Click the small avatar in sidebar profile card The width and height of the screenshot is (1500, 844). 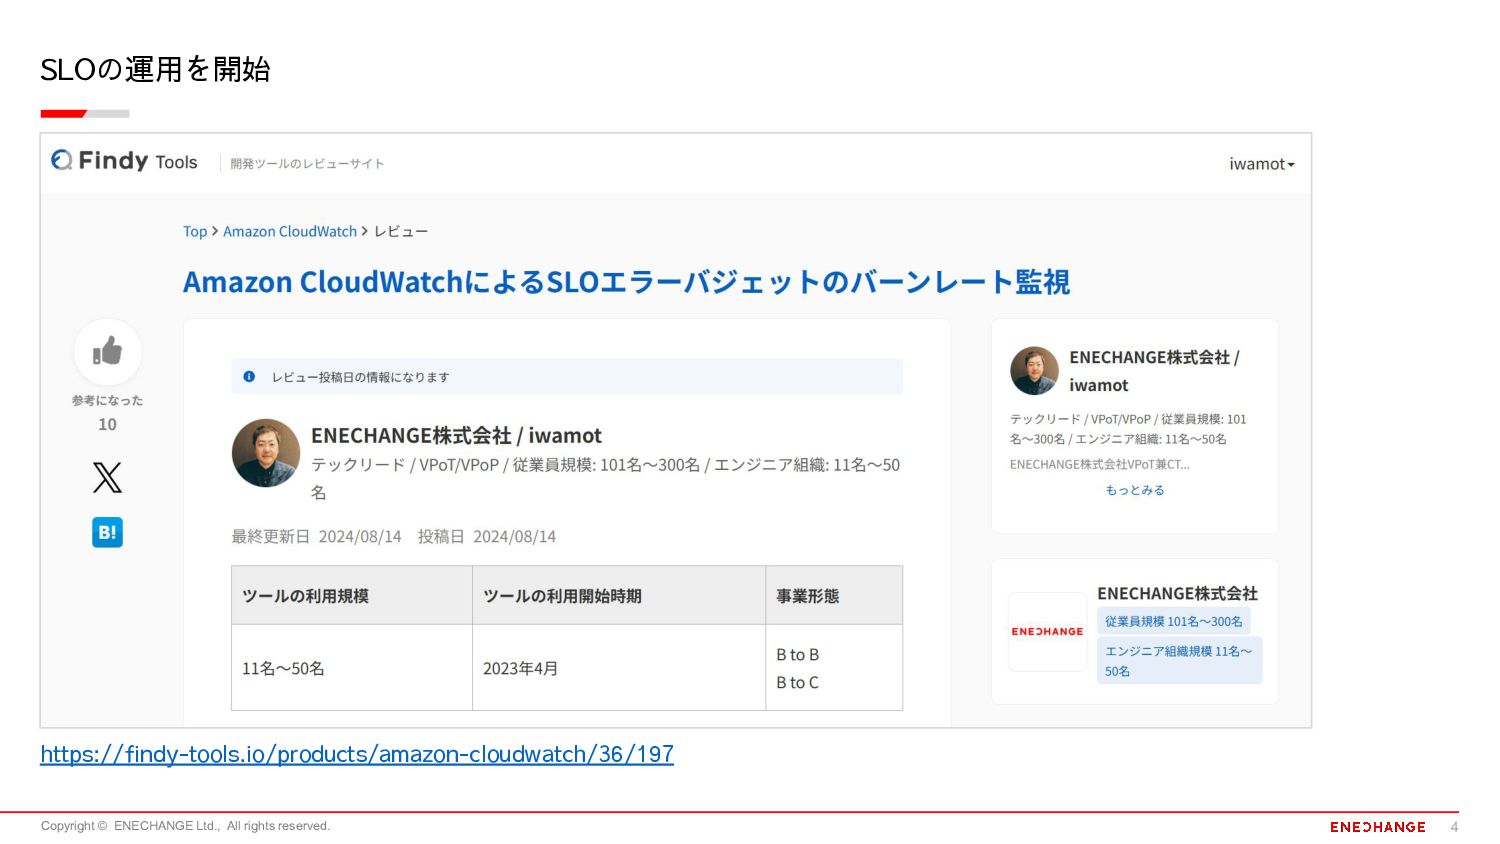pyautogui.click(x=1034, y=371)
